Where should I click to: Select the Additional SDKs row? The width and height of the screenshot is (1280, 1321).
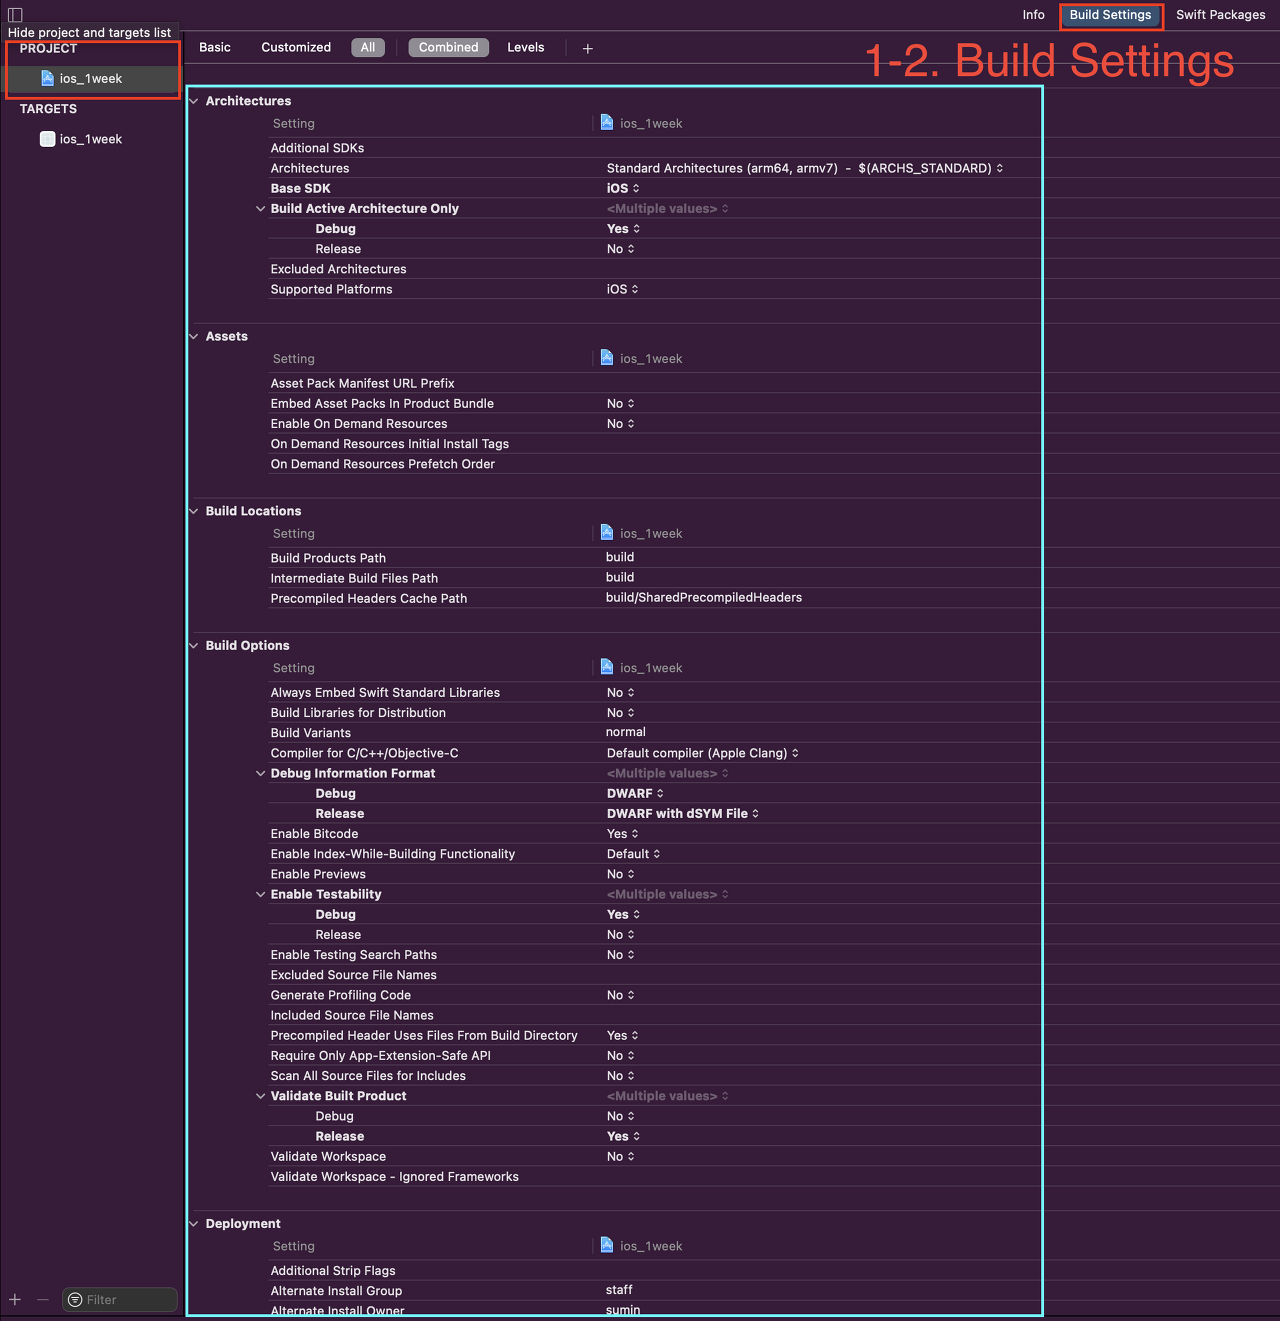pos(654,148)
